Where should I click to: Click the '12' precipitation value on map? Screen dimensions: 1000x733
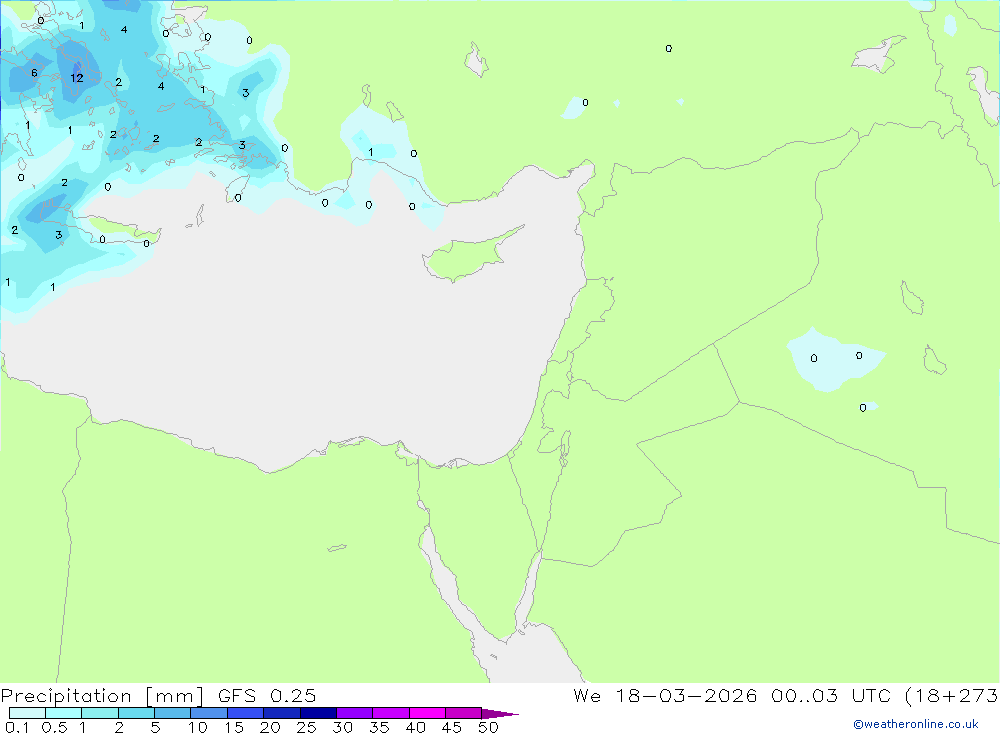77,78
